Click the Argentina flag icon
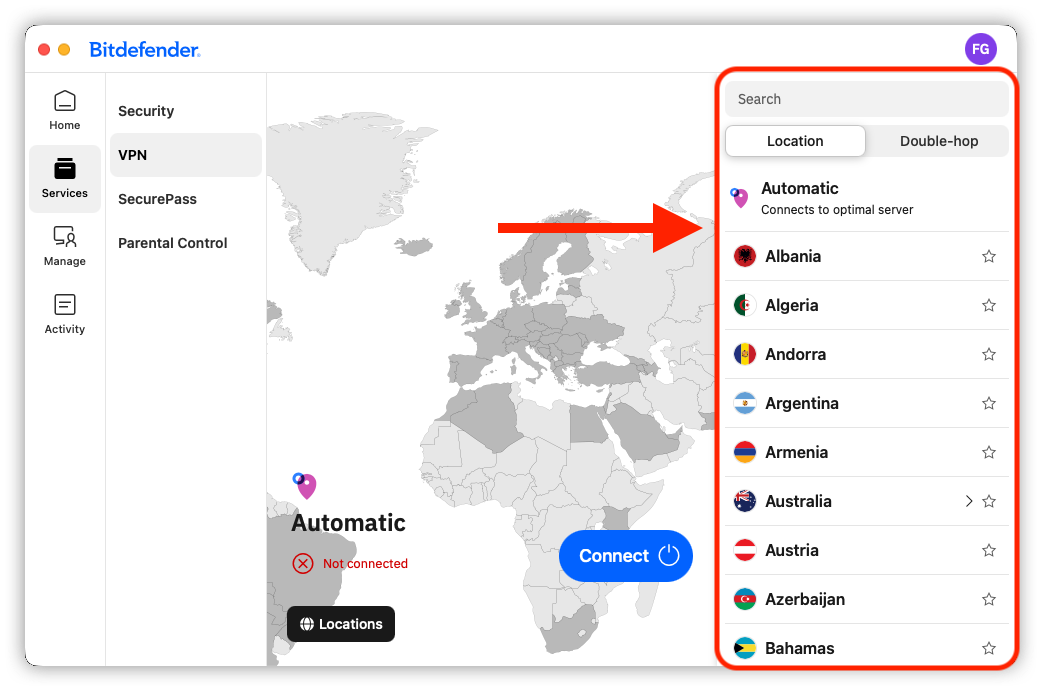1040x690 pixels. [745, 403]
